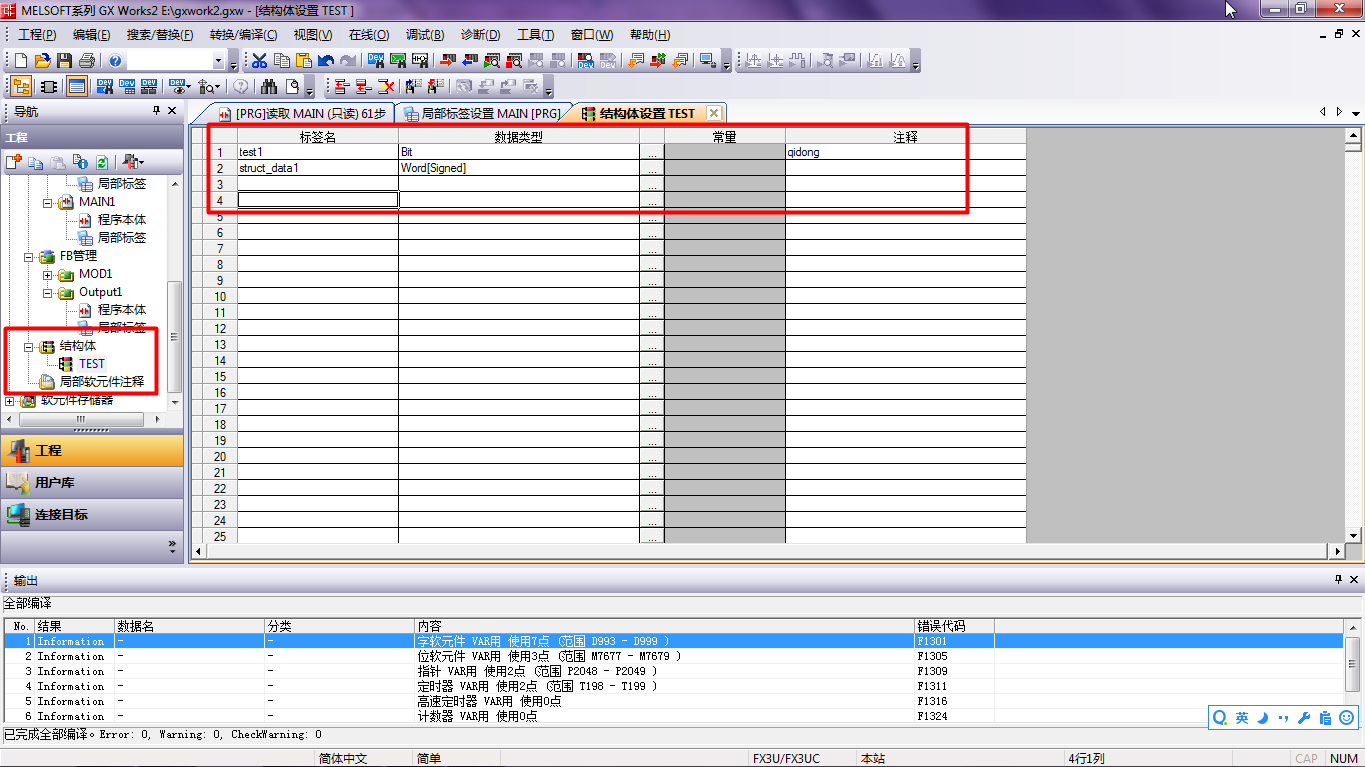The width and height of the screenshot is (1365, 767).
Task: Click the ellipsis button in row 2 data type
Action: pos(652,169)
